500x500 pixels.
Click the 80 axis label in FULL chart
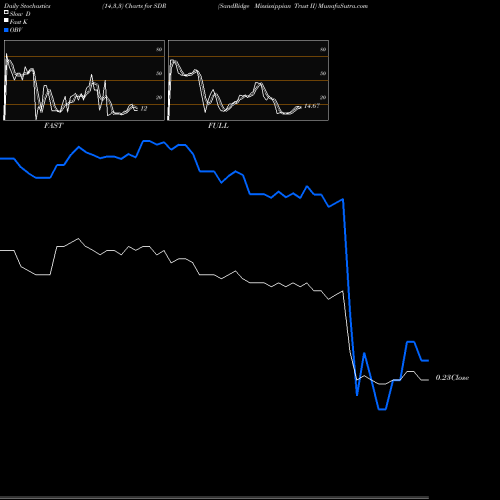click(x=323, y=49)
